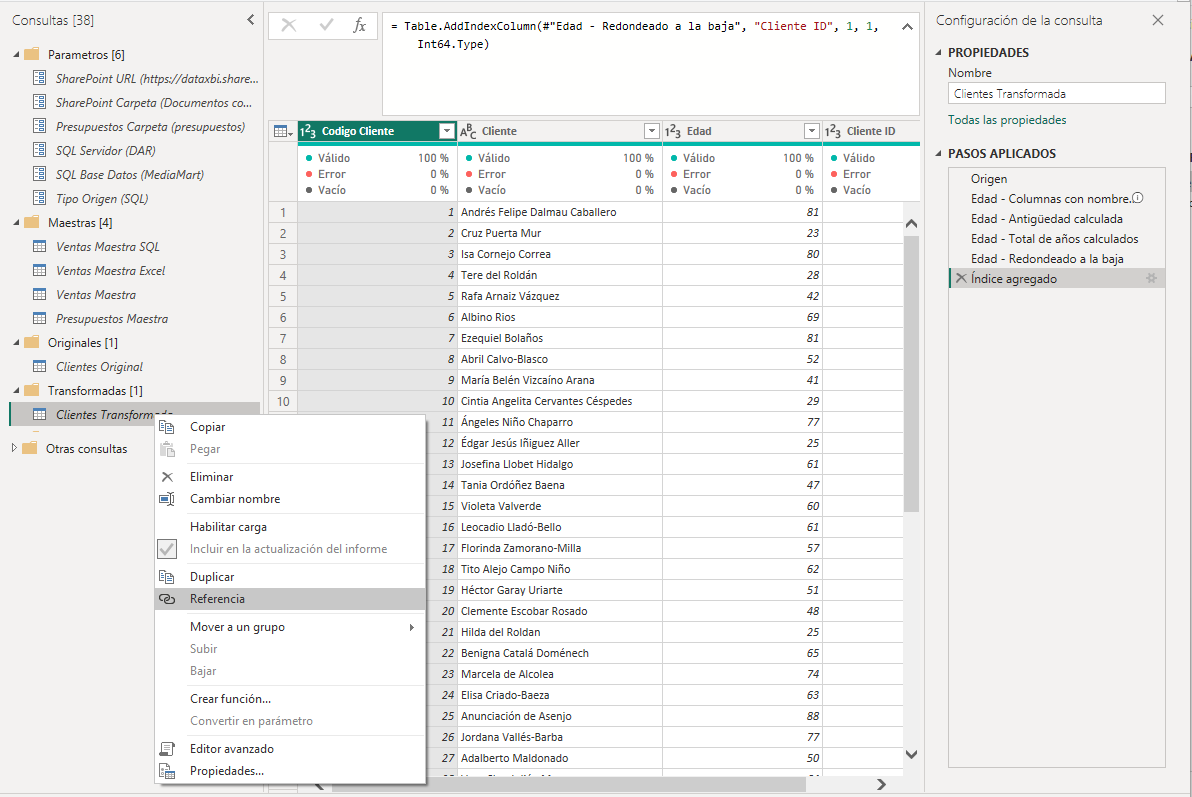Click the Copiar icon in the context menu
Screen dimensions: 1192x797
tap(167, 427)
